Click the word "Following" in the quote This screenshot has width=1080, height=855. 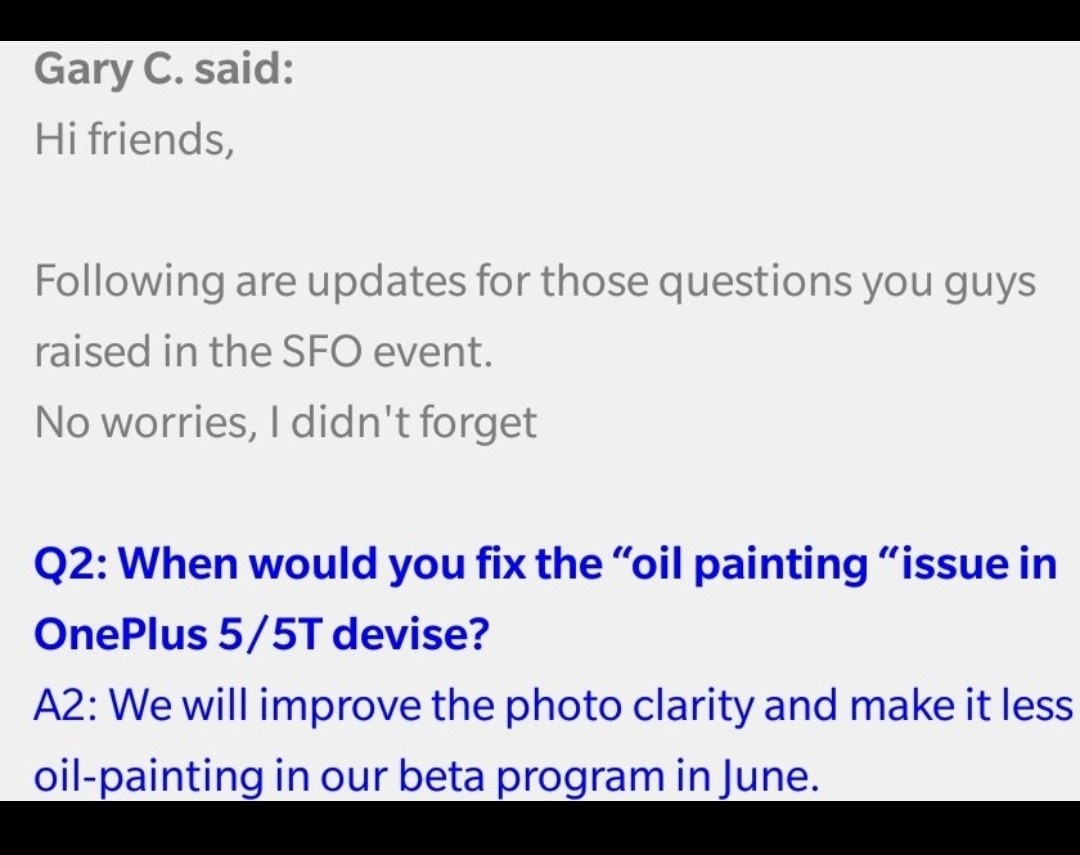click(129, 282)
